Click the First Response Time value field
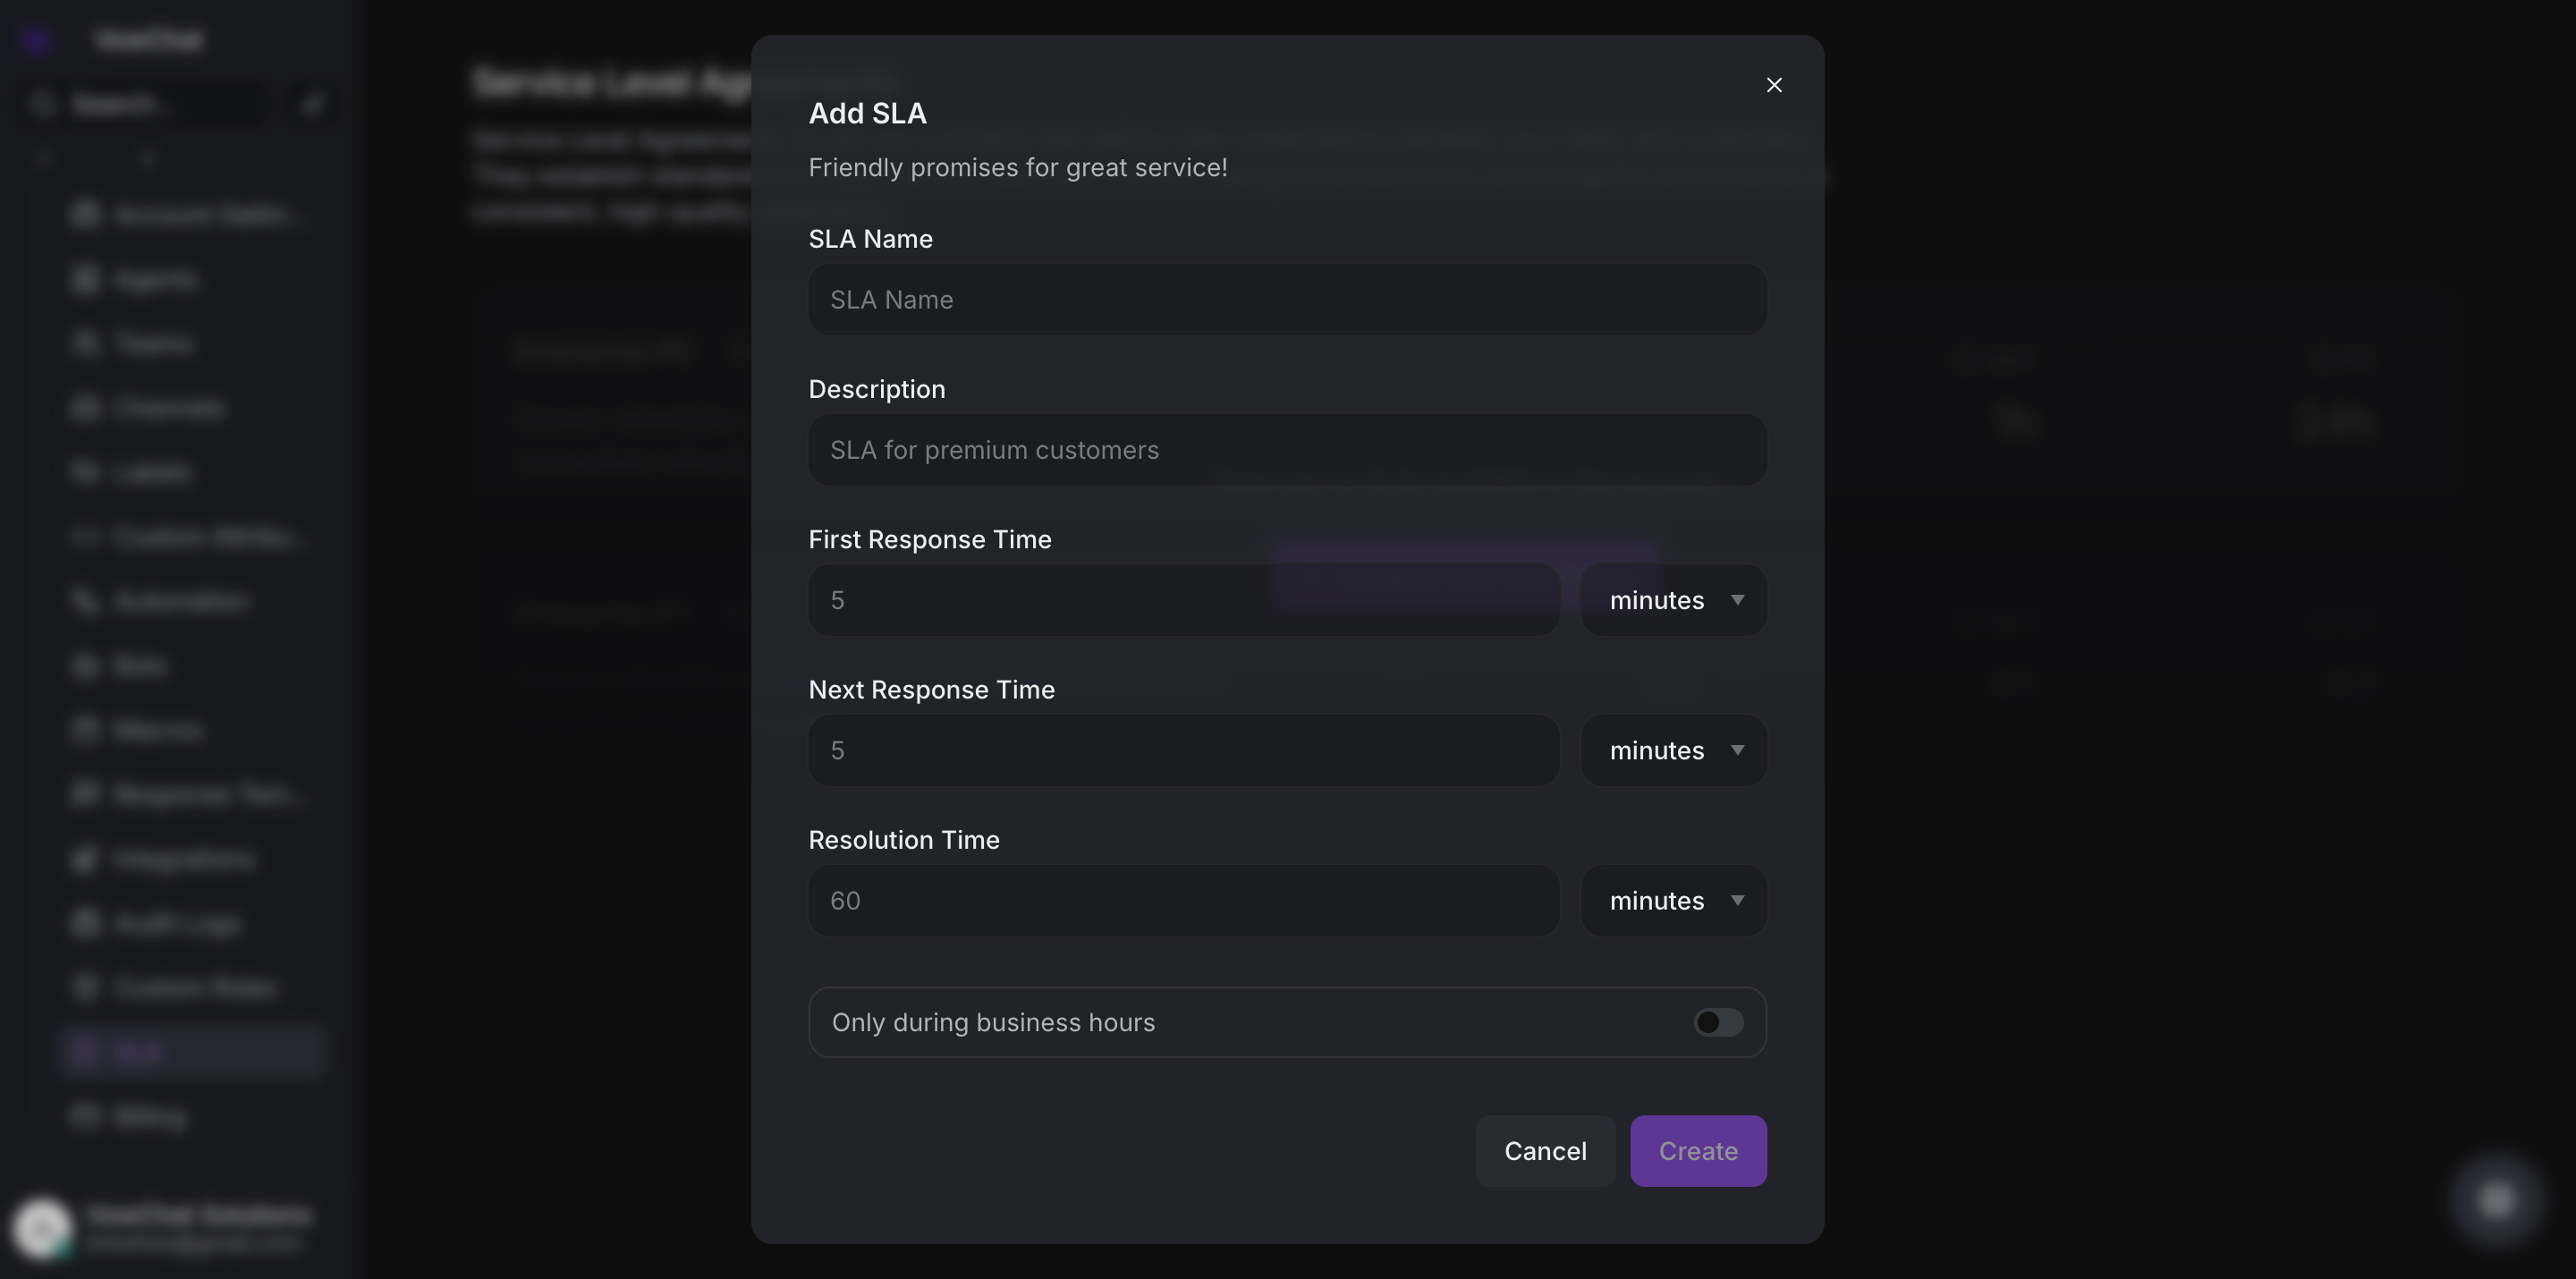This screenshot has width=2576, height=1279. tap(1184, 600)
